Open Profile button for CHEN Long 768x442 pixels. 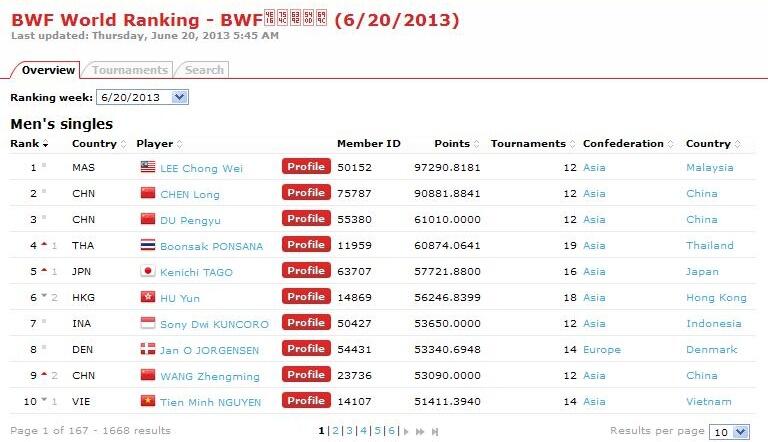306,193
